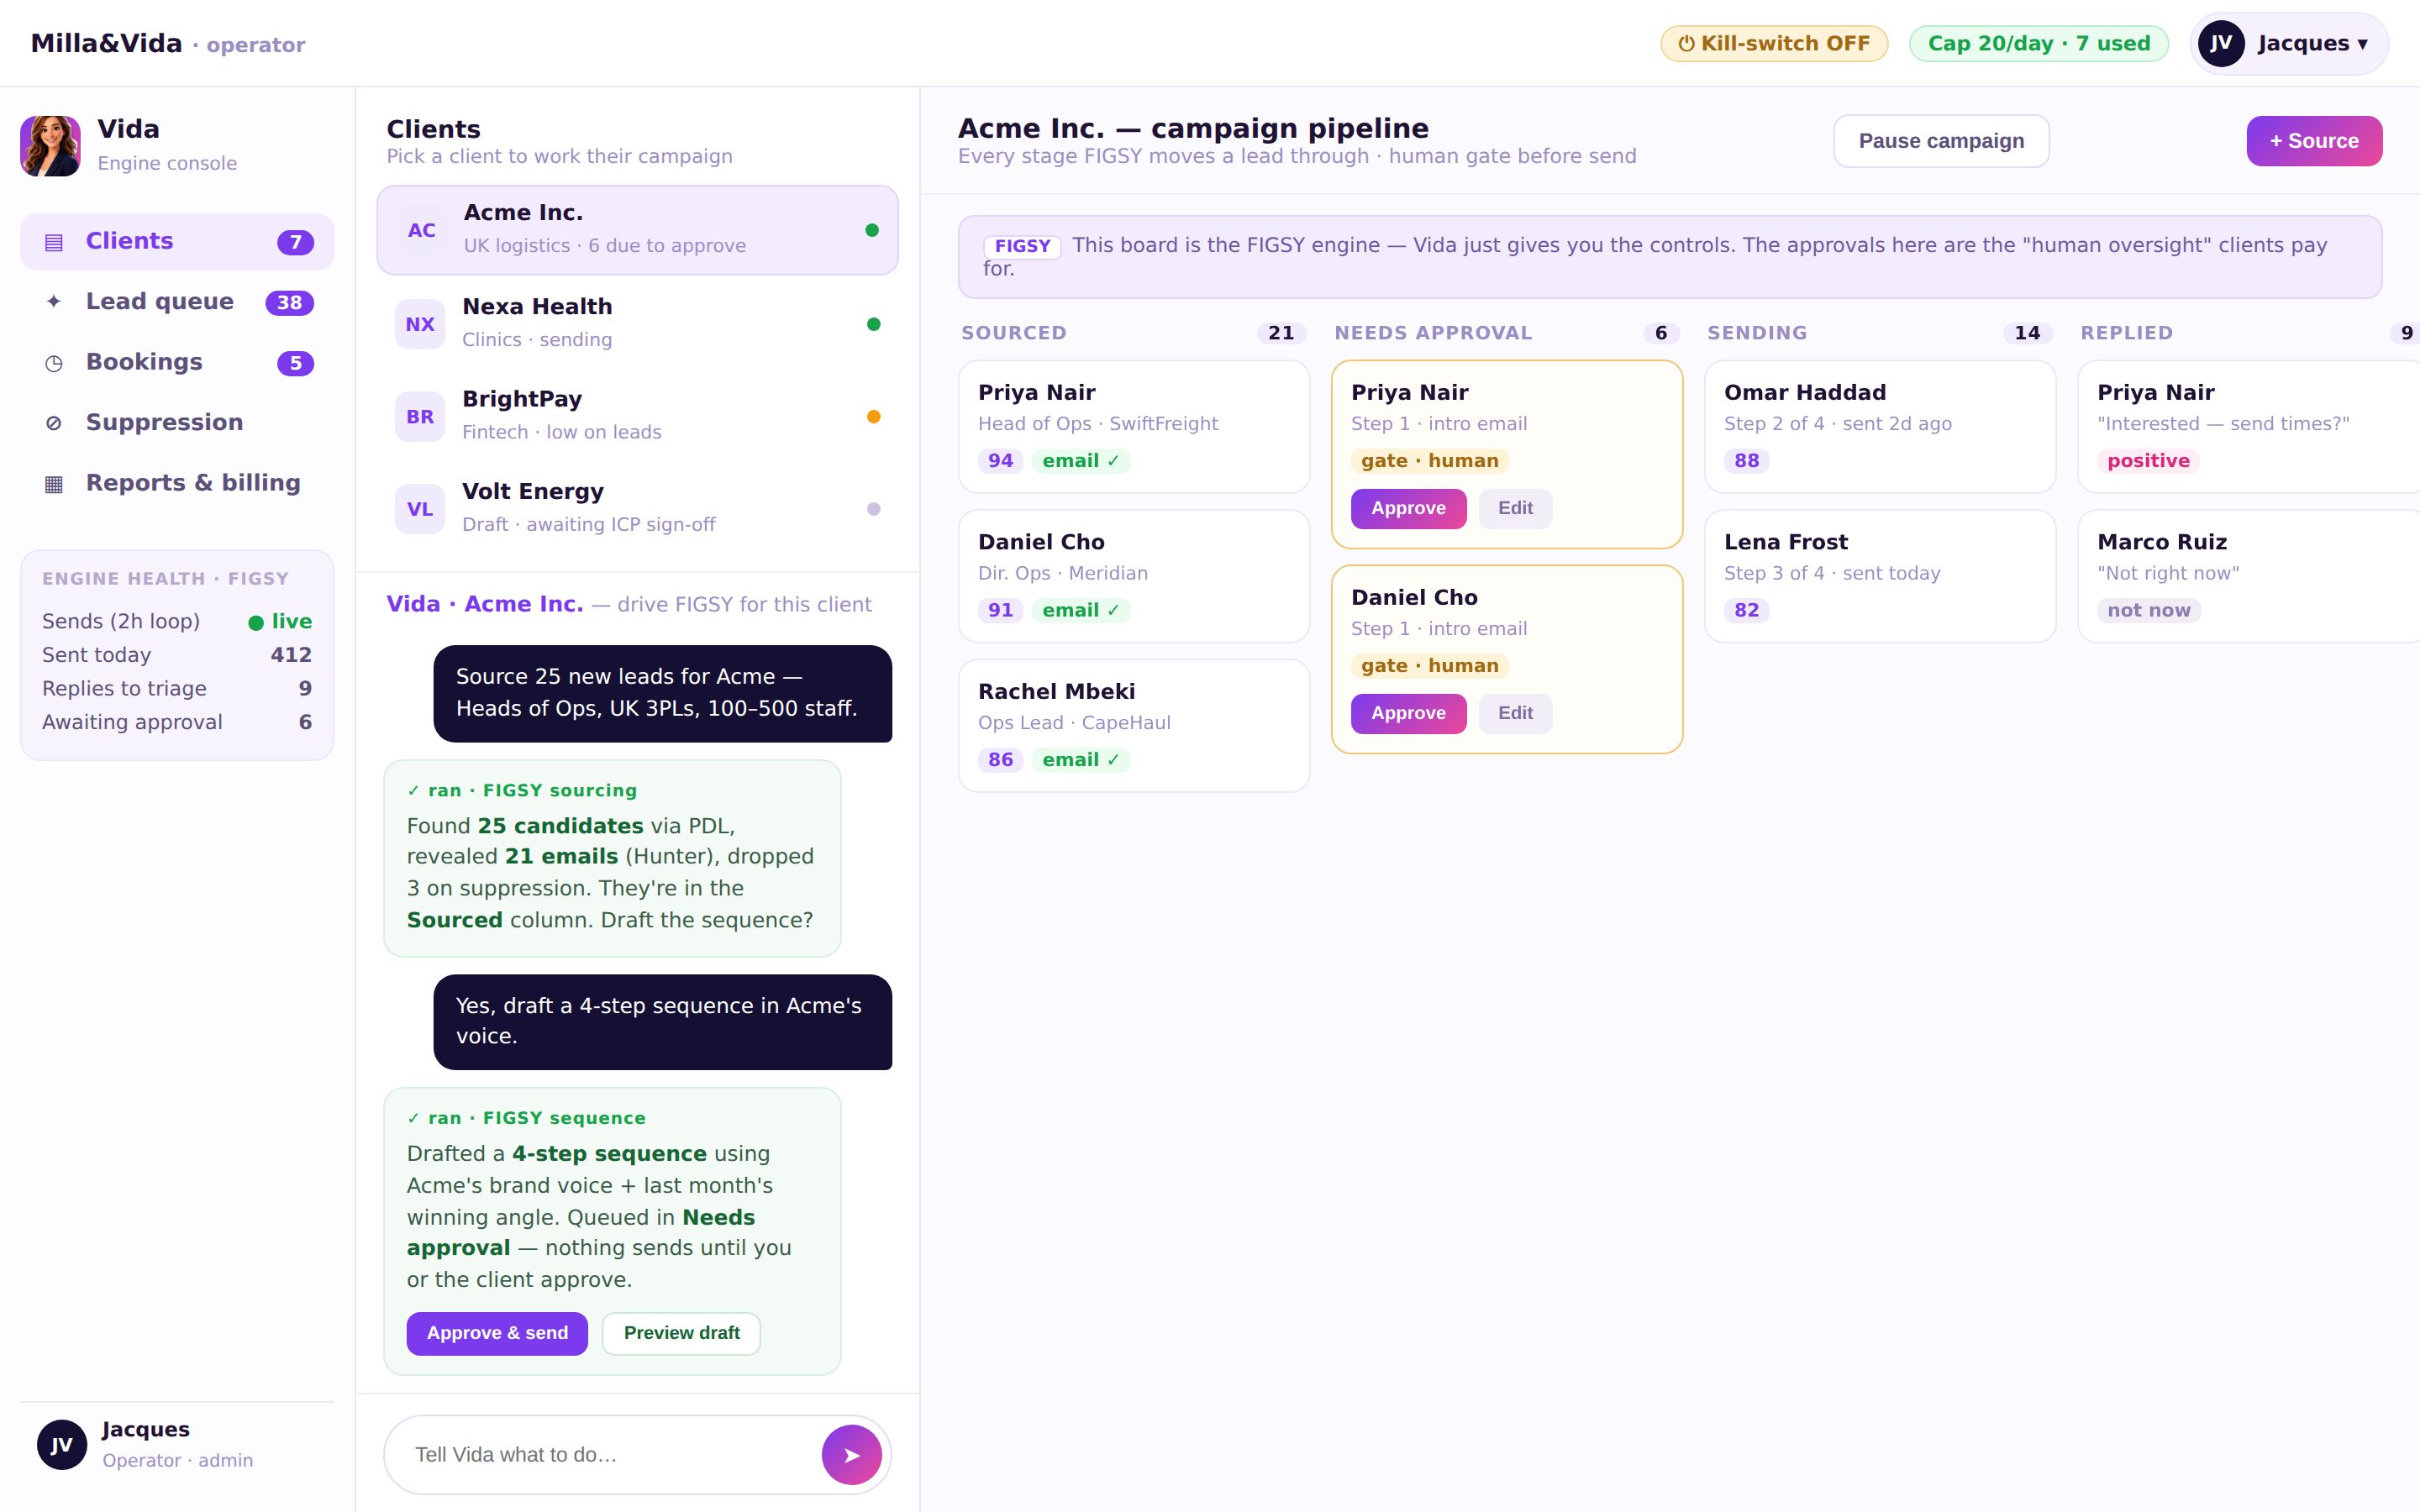Click the kill-switch power icon
2420x1512 pixels.
(1686, 44)
